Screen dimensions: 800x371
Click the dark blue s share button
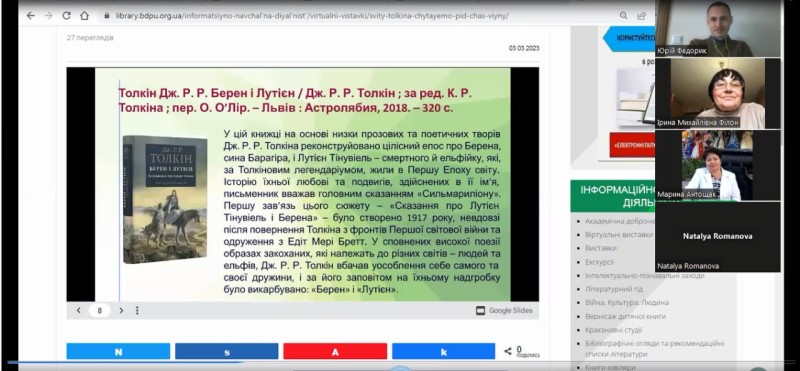click(227, 352)
